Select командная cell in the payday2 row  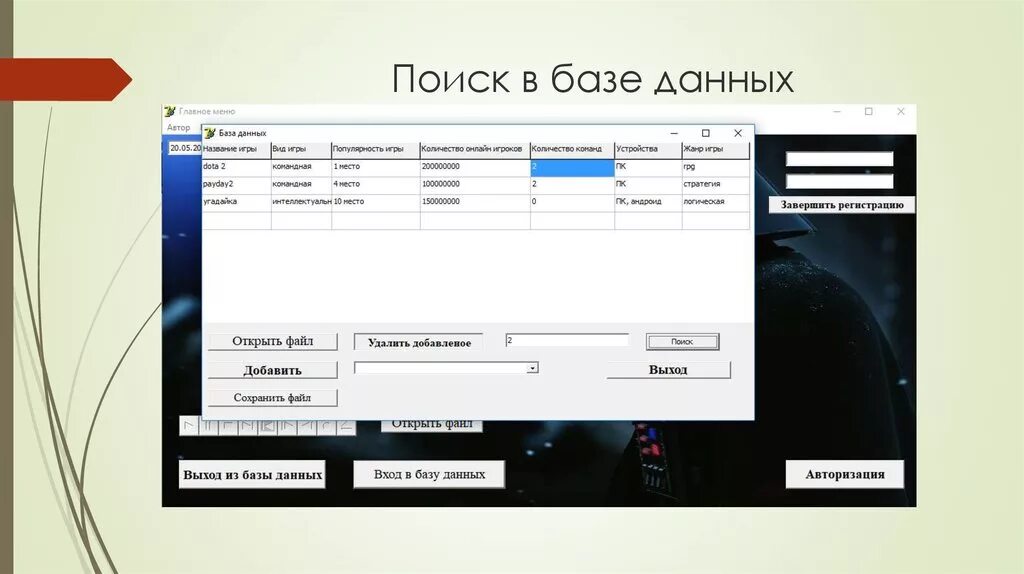tap(301, 185)
